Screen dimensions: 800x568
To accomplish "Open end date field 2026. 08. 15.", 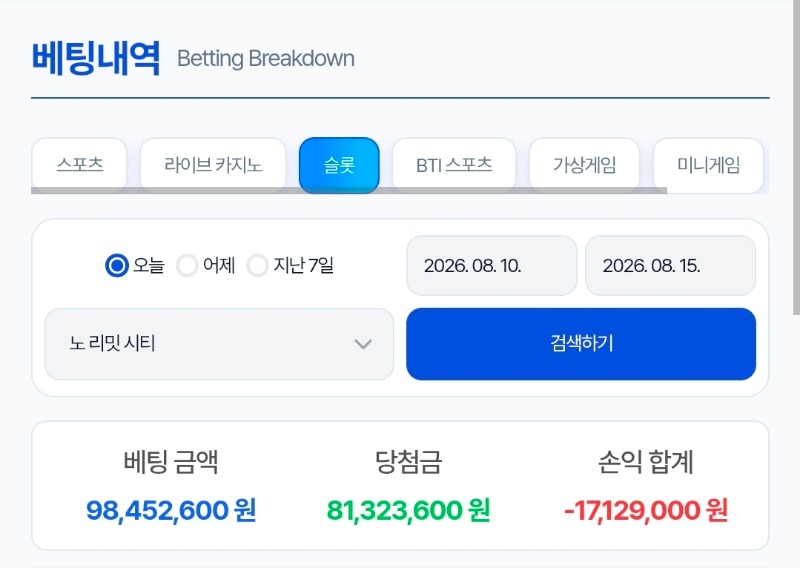I will point(670,265).
